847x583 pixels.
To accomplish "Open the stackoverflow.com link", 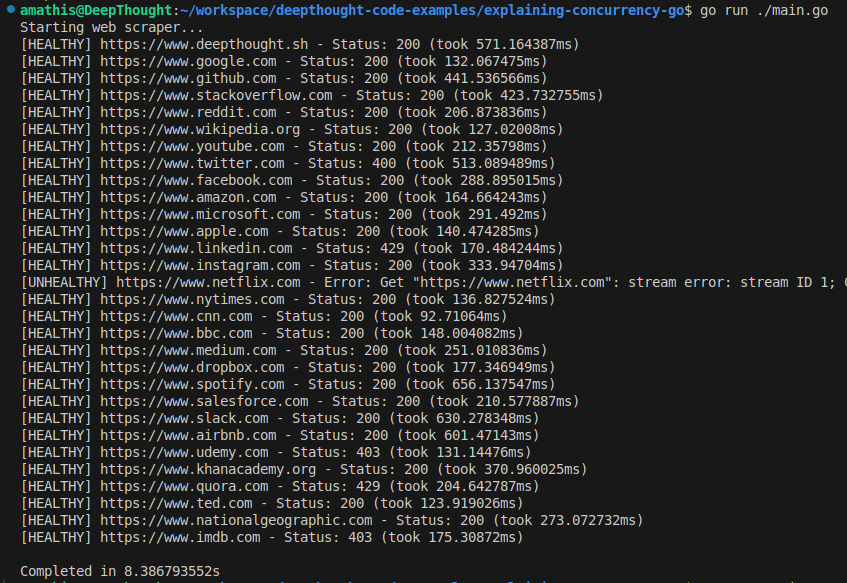I will click(x=216, y=96).
